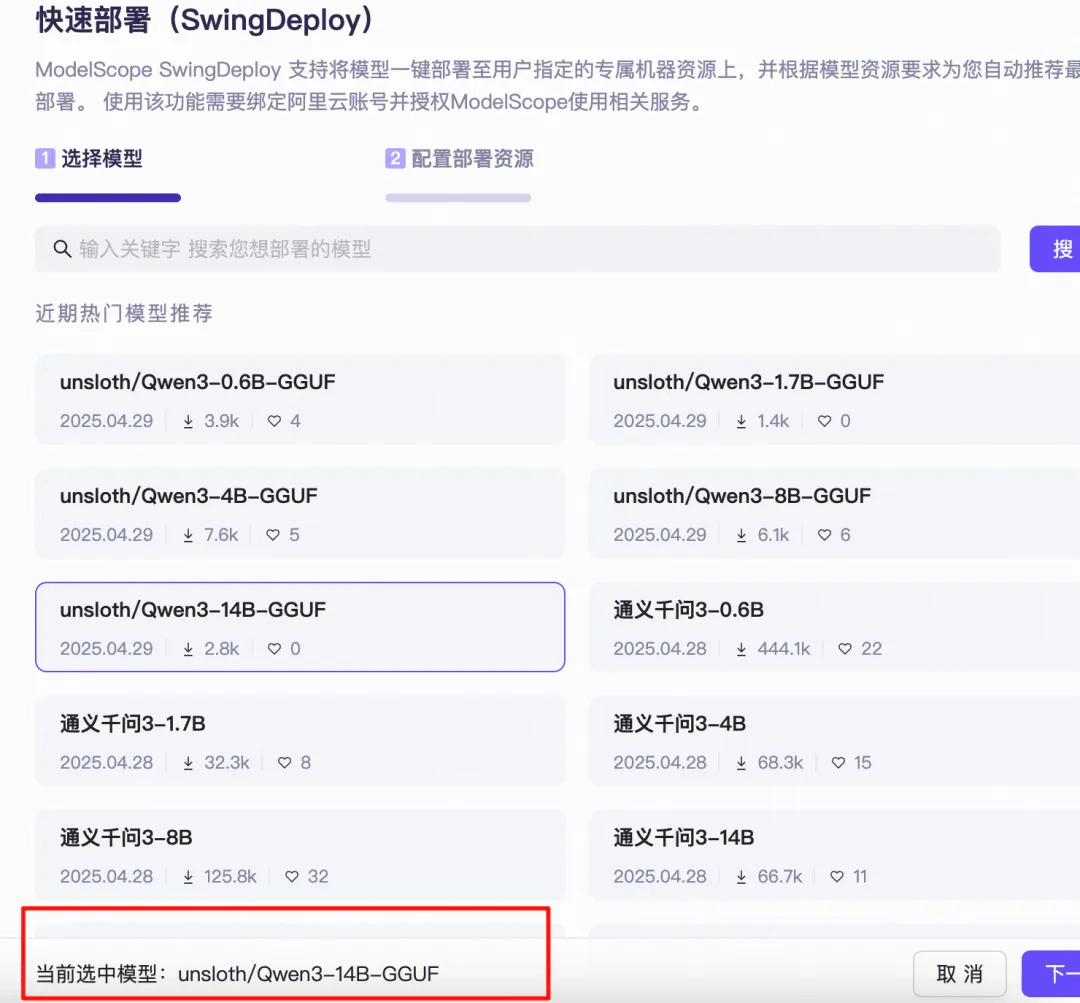1080x1003 pixels.
Task: Select step 1 选择模型 tab
Action: [89, 159]
